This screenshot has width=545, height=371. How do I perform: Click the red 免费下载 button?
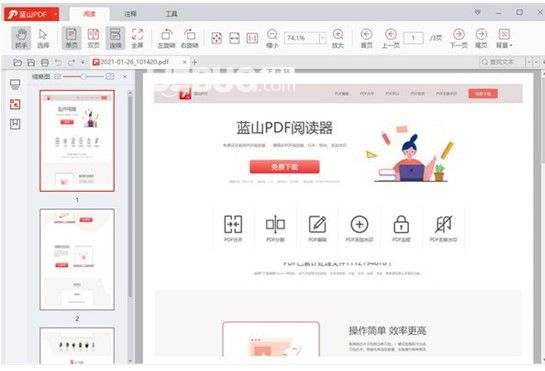pos(284,167)
